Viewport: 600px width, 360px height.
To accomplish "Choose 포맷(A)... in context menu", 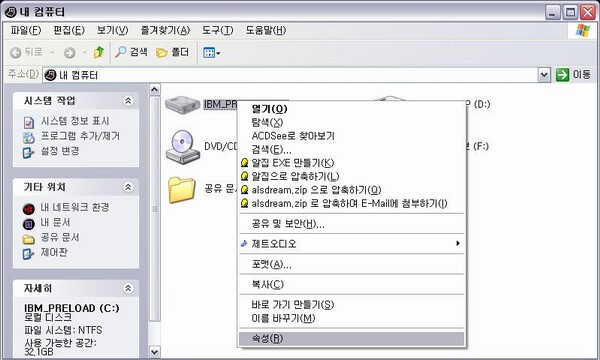I will [351, 264].
